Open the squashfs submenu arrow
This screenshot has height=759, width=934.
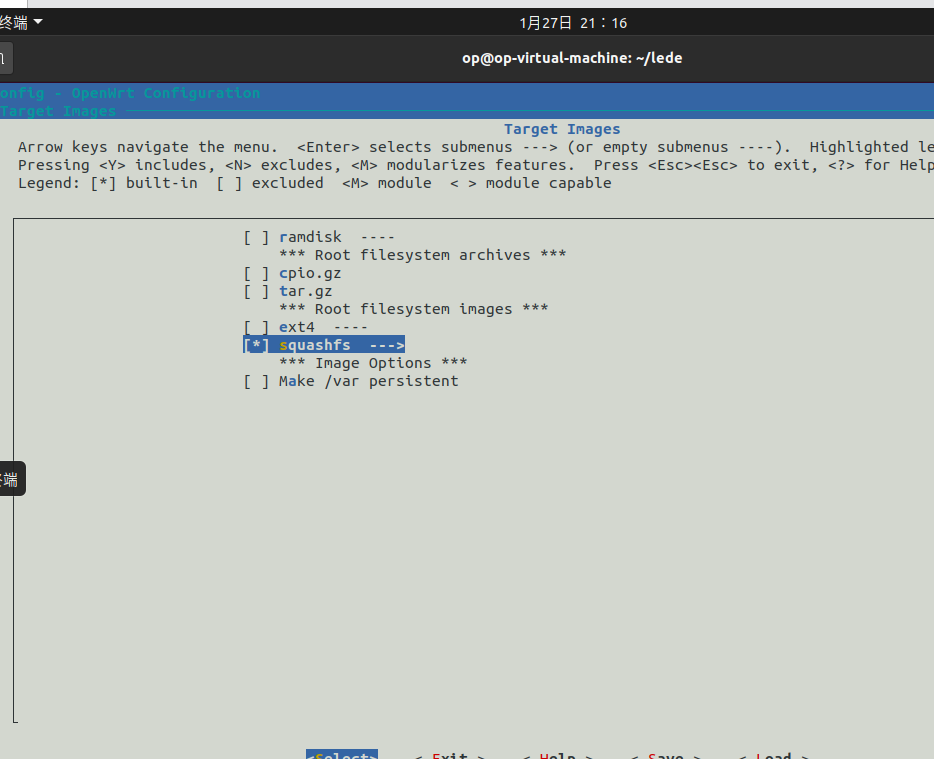pyautogui.click(x=387, y=346)
